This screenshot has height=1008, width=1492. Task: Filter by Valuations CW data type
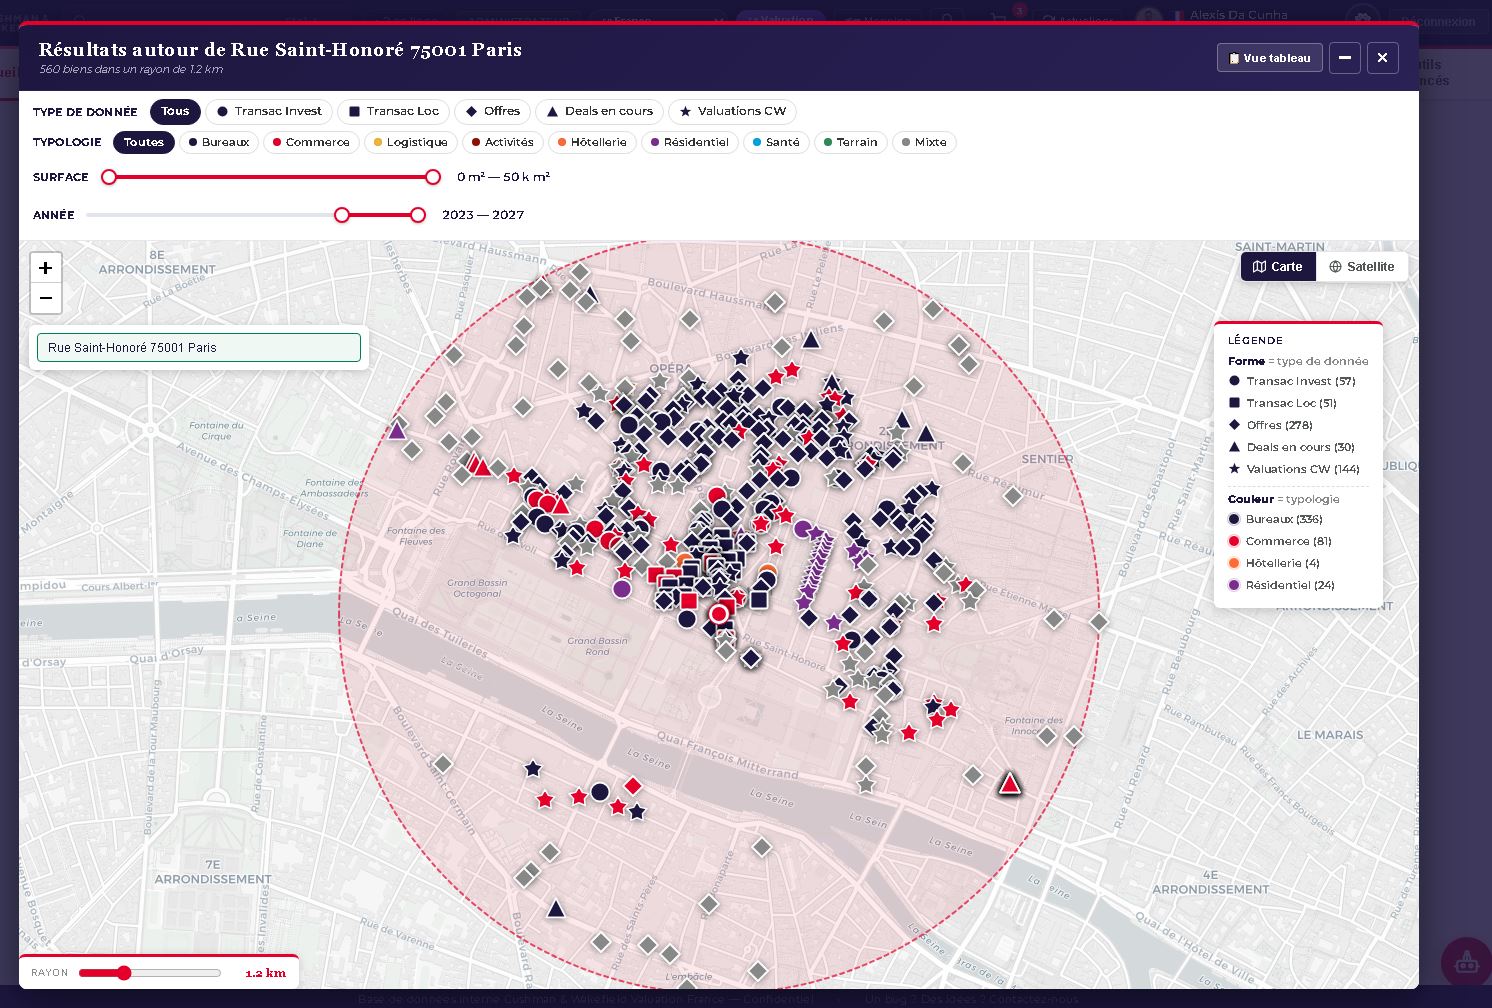(x=732, y=111)
